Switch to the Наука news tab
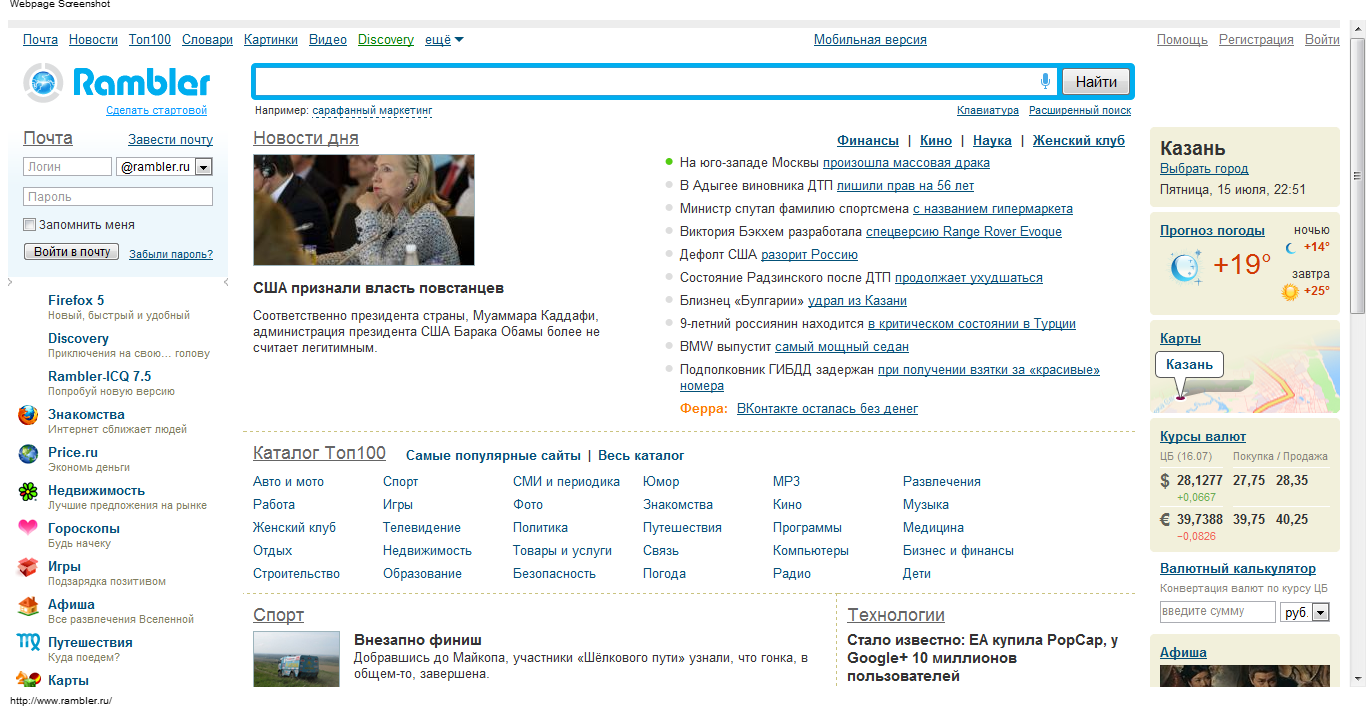Screen dimensions: 1366x707 pos(992,141)
